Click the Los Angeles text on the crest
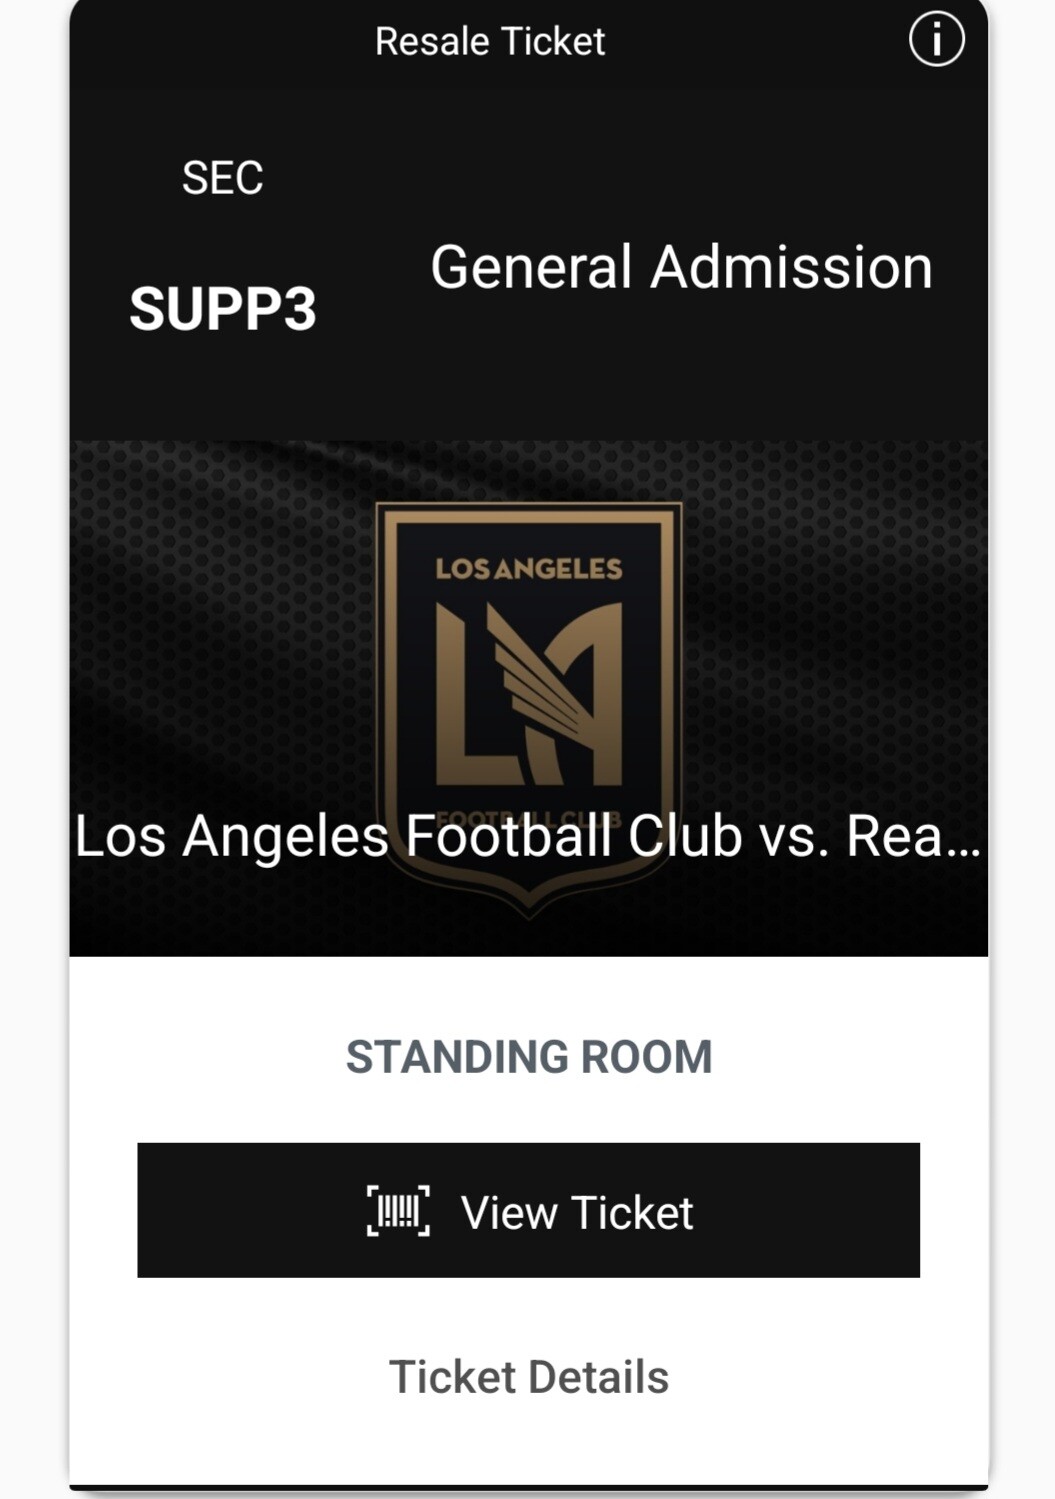The width and height of the screenshot is (1055, 1499). pyautogui.click(x=529, y=569)
